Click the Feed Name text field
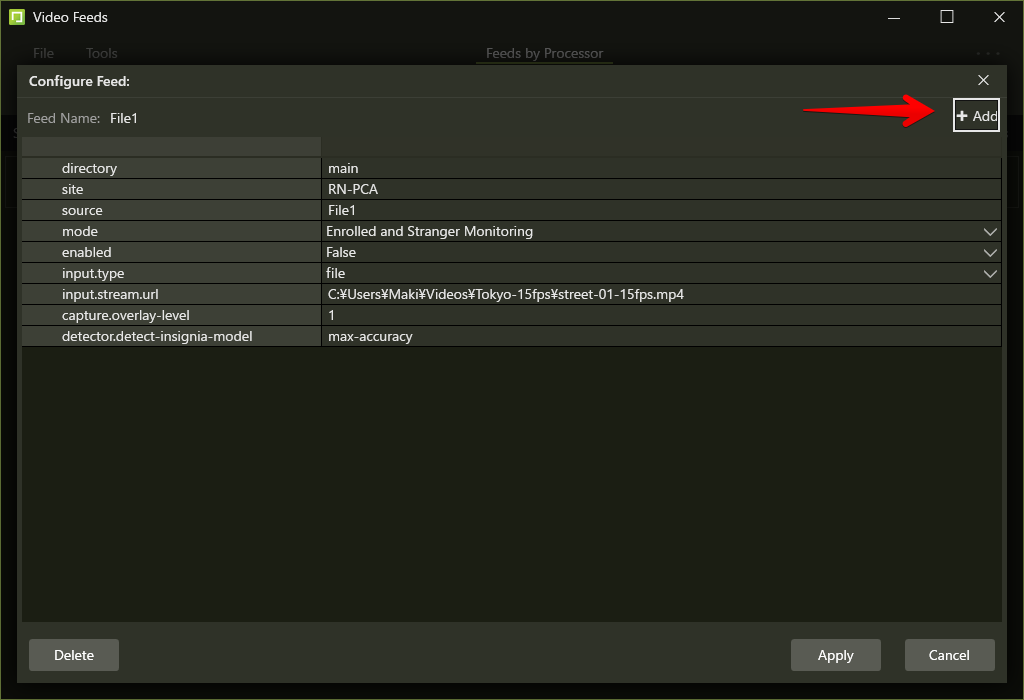Screen dimensions: 1024x700 pyautogui.click(x=124, y=118)
